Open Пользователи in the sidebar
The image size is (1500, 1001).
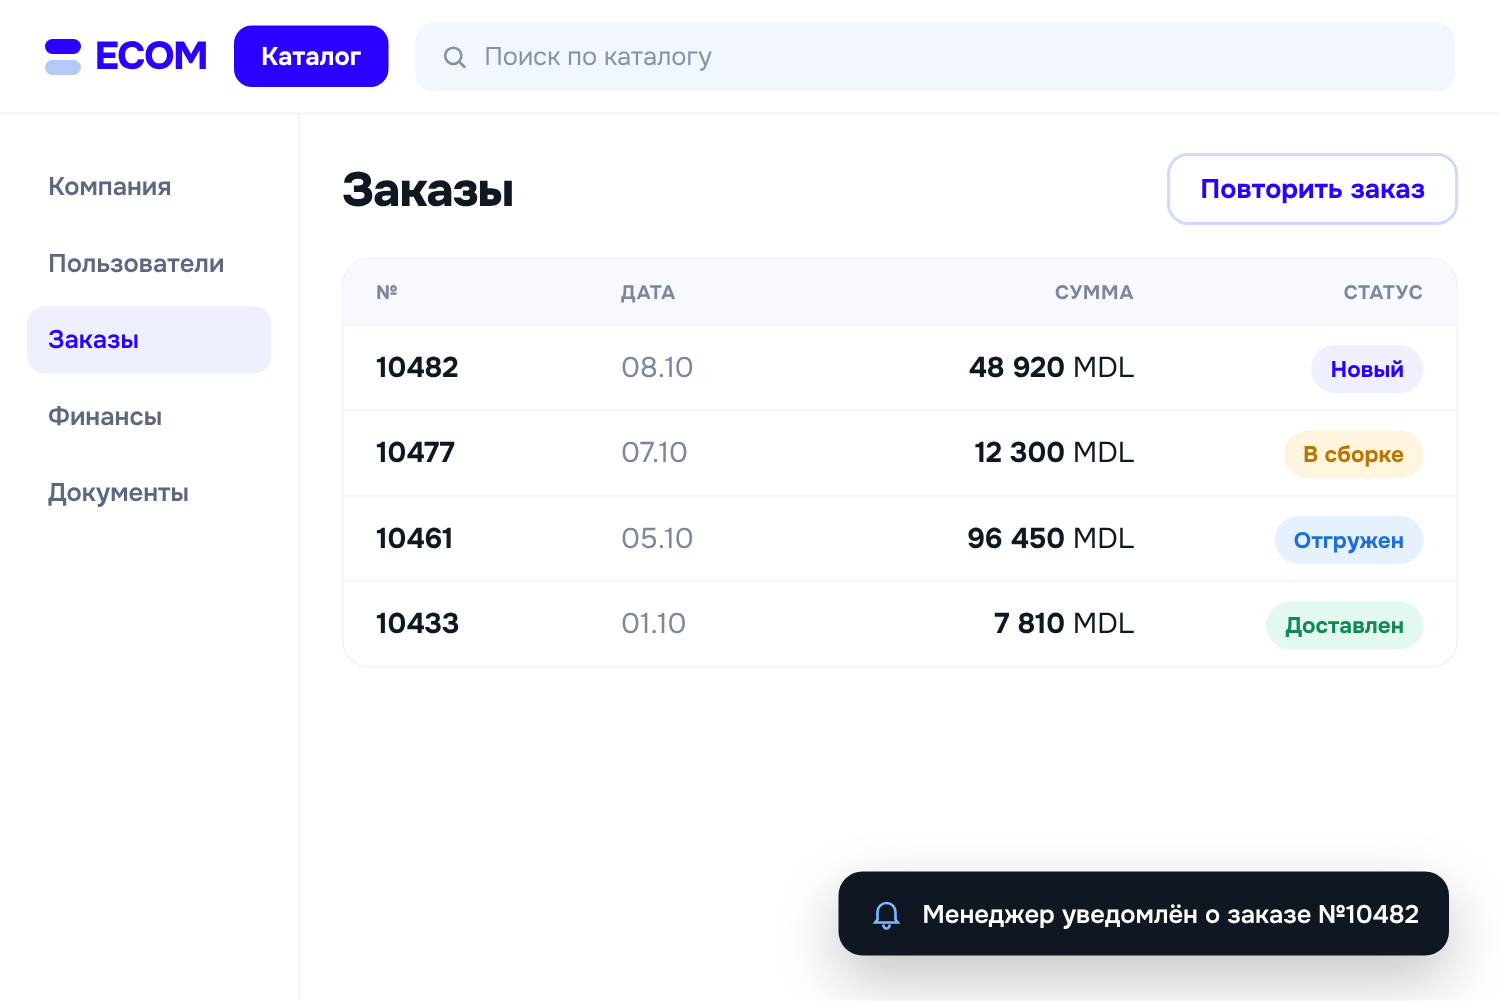coord(136,263)
